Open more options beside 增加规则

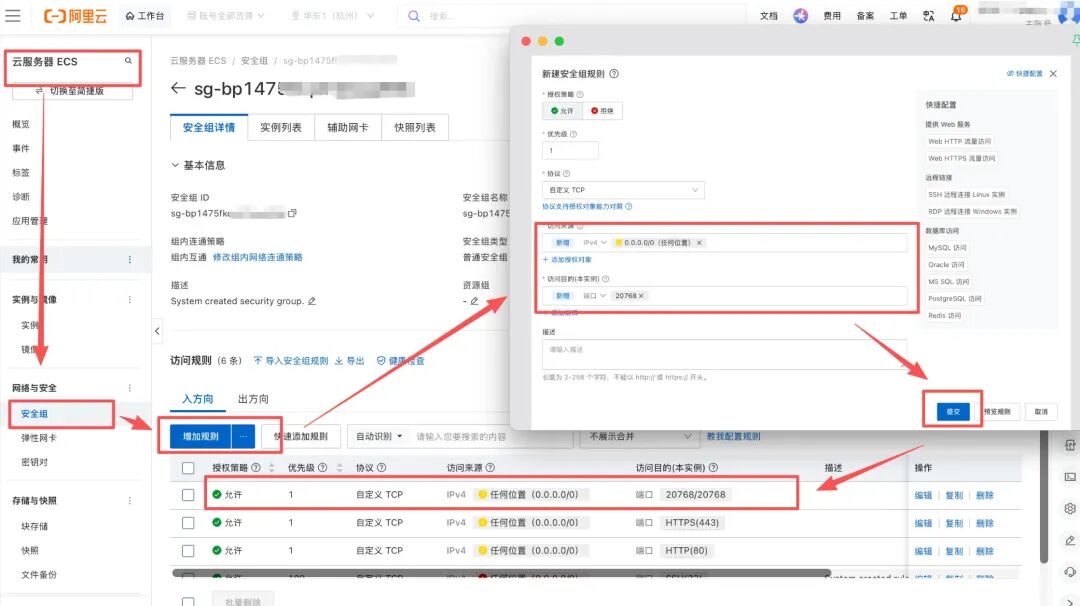point(243,436)
